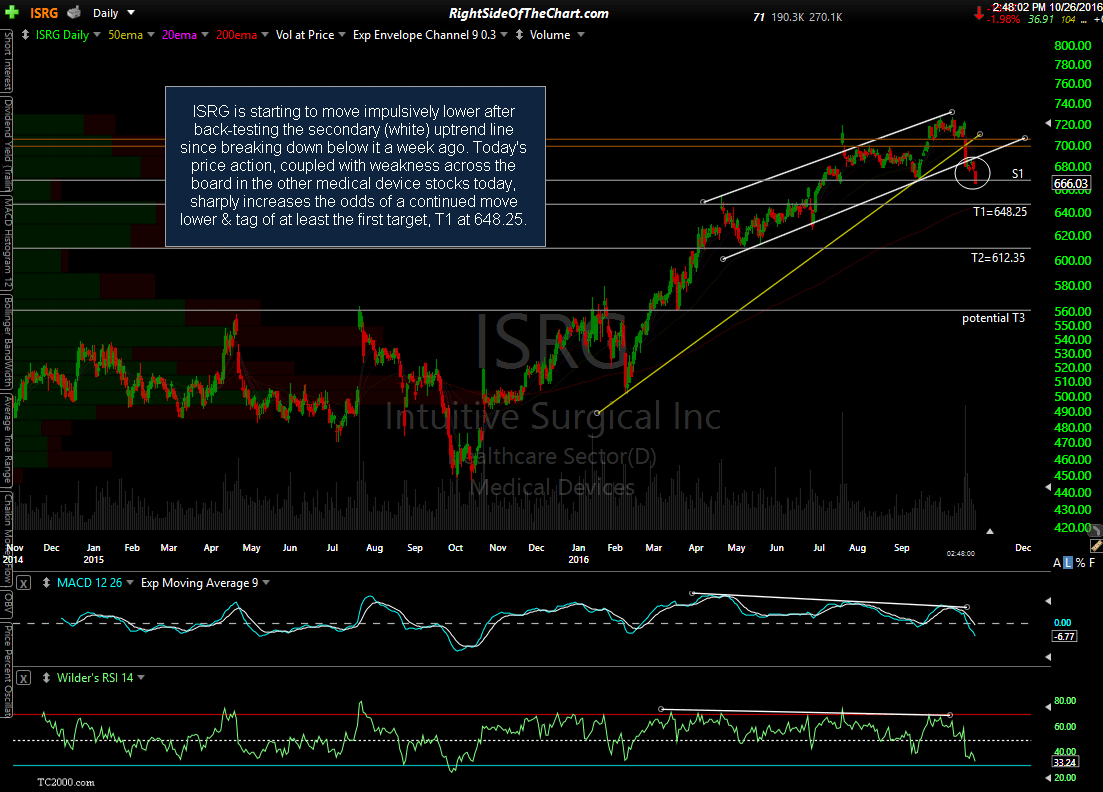This screenshot has width=1103, height=792.
Task: Click the MACD value label -6.77
Action: click(x=1064, y=636)
